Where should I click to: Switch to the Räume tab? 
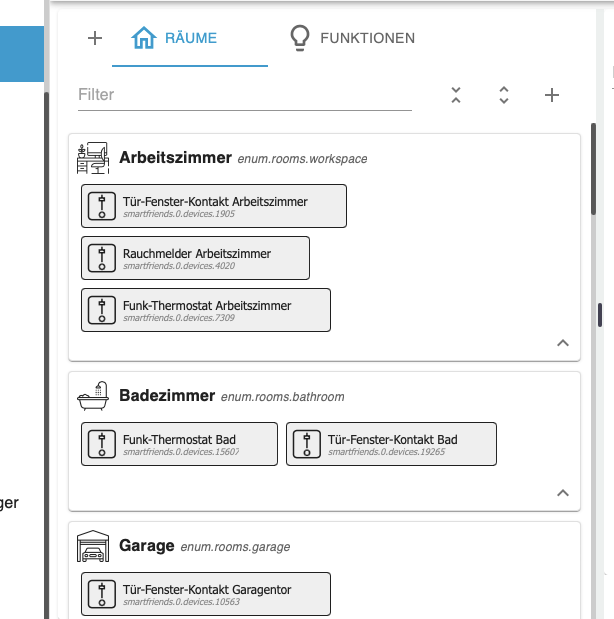(190, 38)
